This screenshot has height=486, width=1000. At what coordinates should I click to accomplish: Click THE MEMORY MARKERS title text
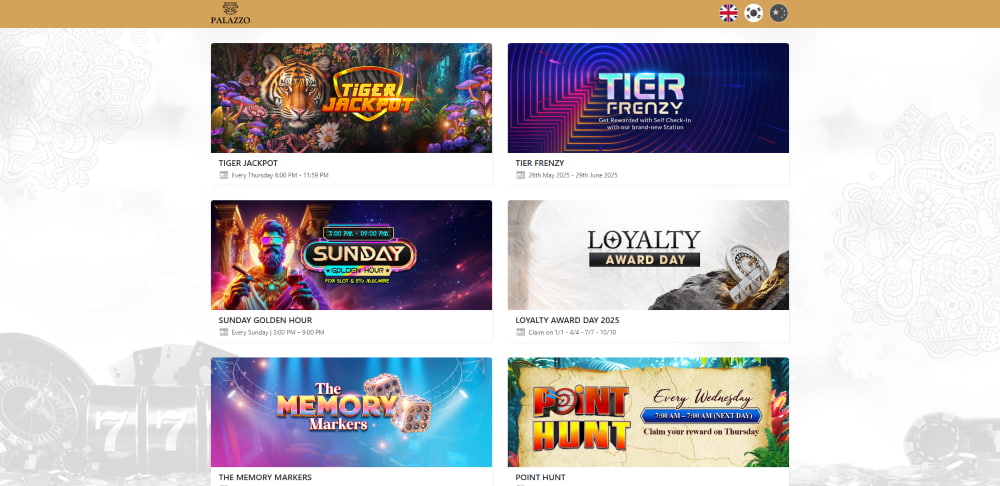265,477
